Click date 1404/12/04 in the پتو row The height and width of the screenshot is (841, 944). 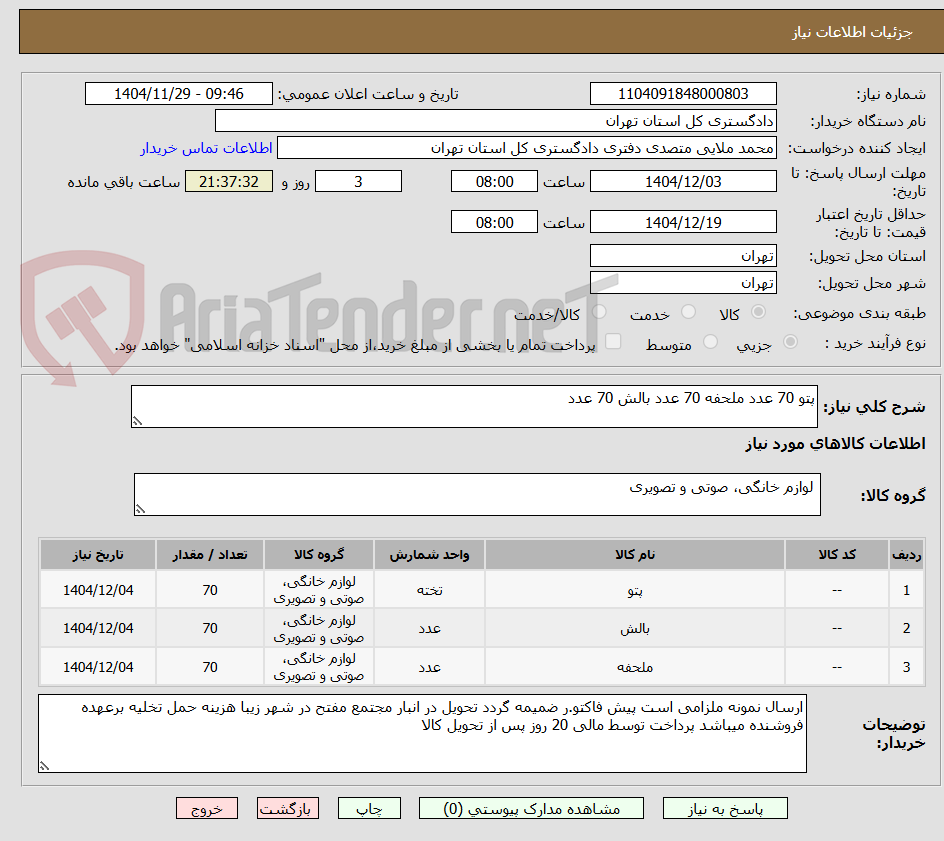98,590
